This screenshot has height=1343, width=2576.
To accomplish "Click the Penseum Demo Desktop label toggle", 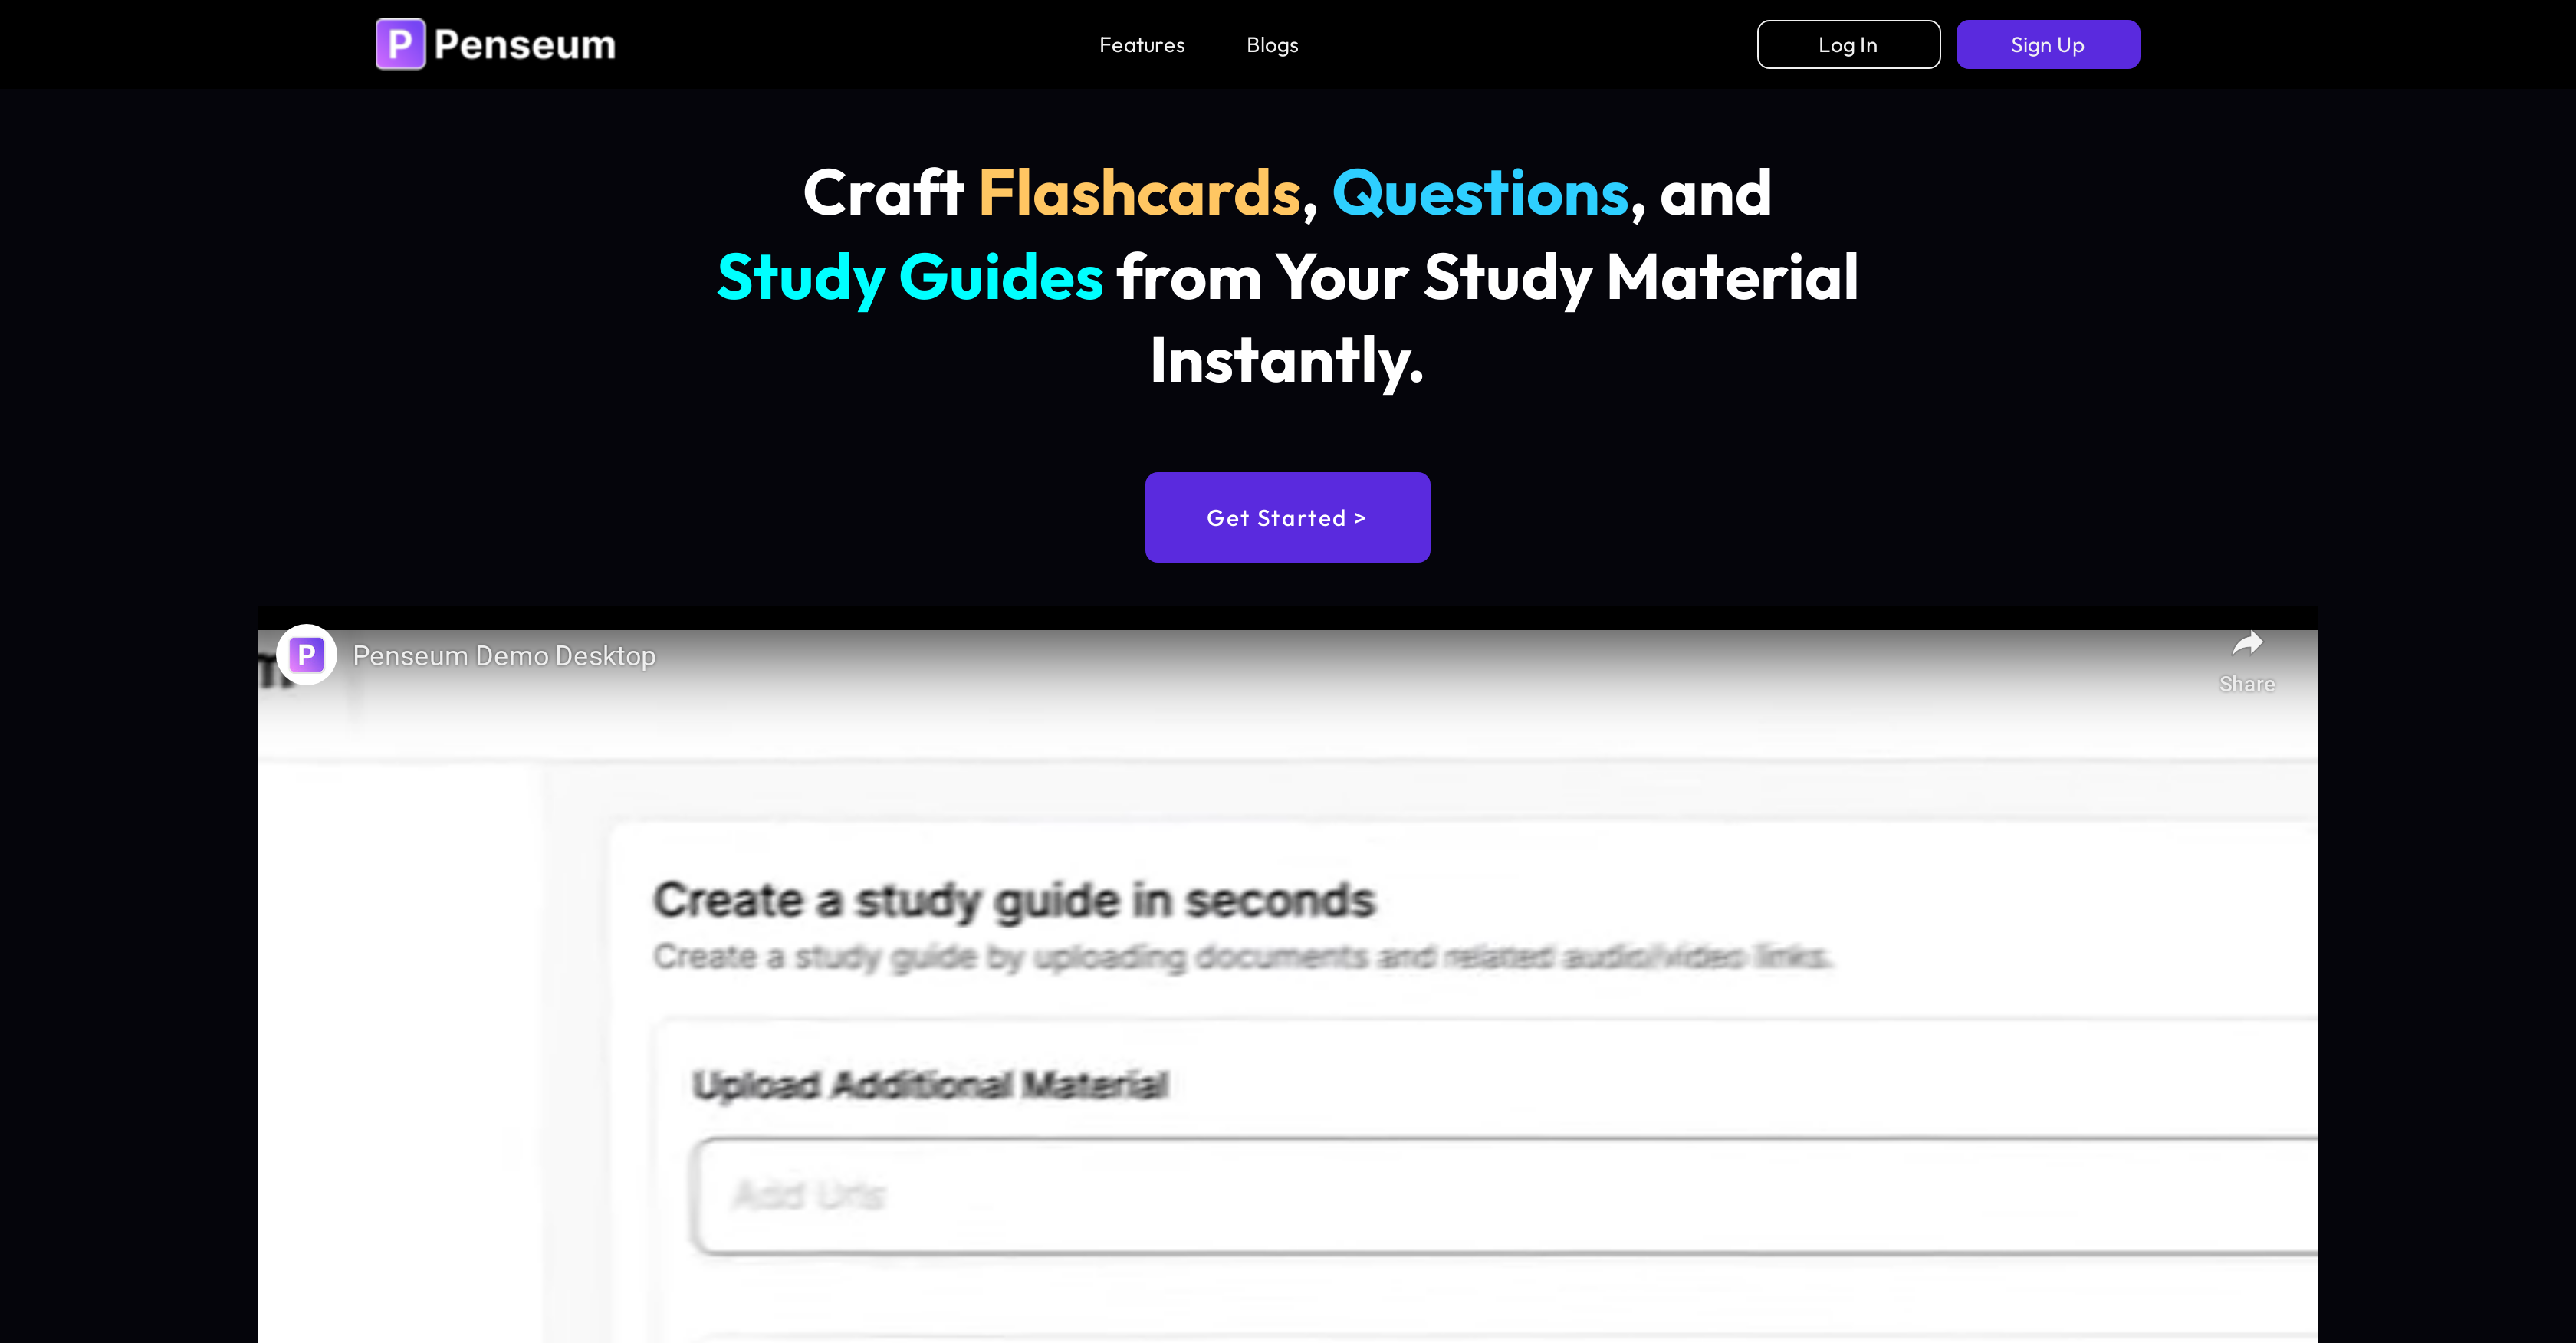I will (504, 656).
